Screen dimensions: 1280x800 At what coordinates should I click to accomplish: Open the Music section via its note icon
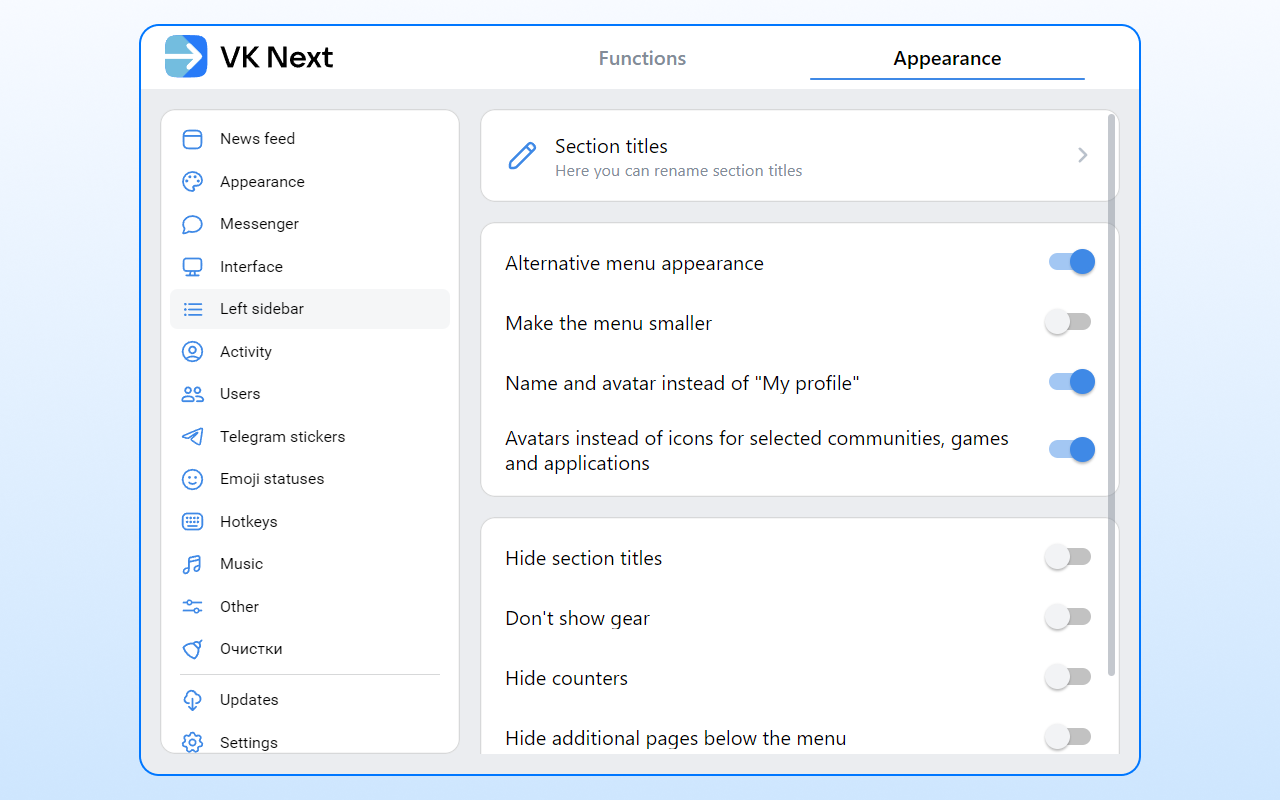tap(192, 563)
